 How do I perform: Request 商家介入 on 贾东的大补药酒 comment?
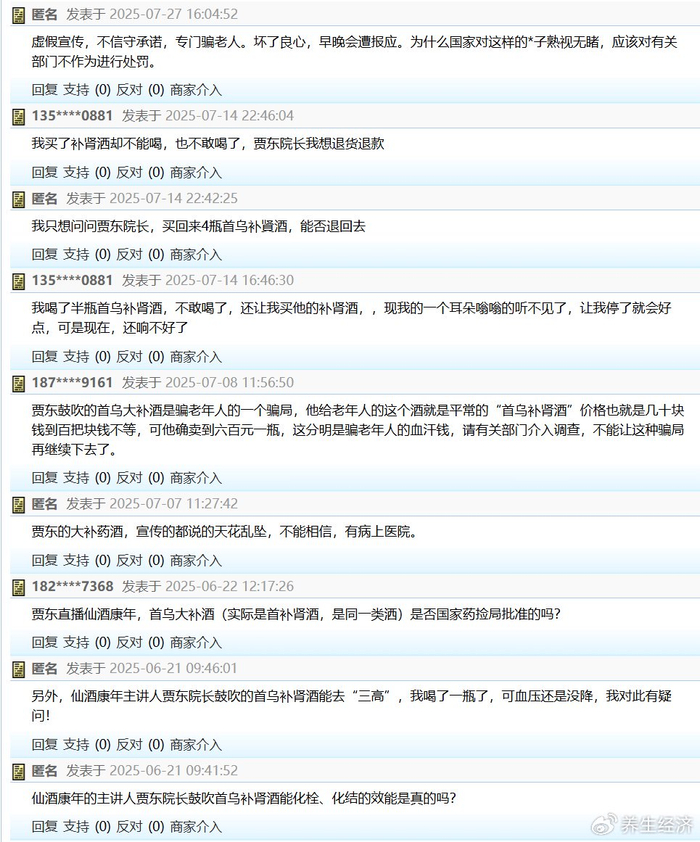tap(196, 560)
